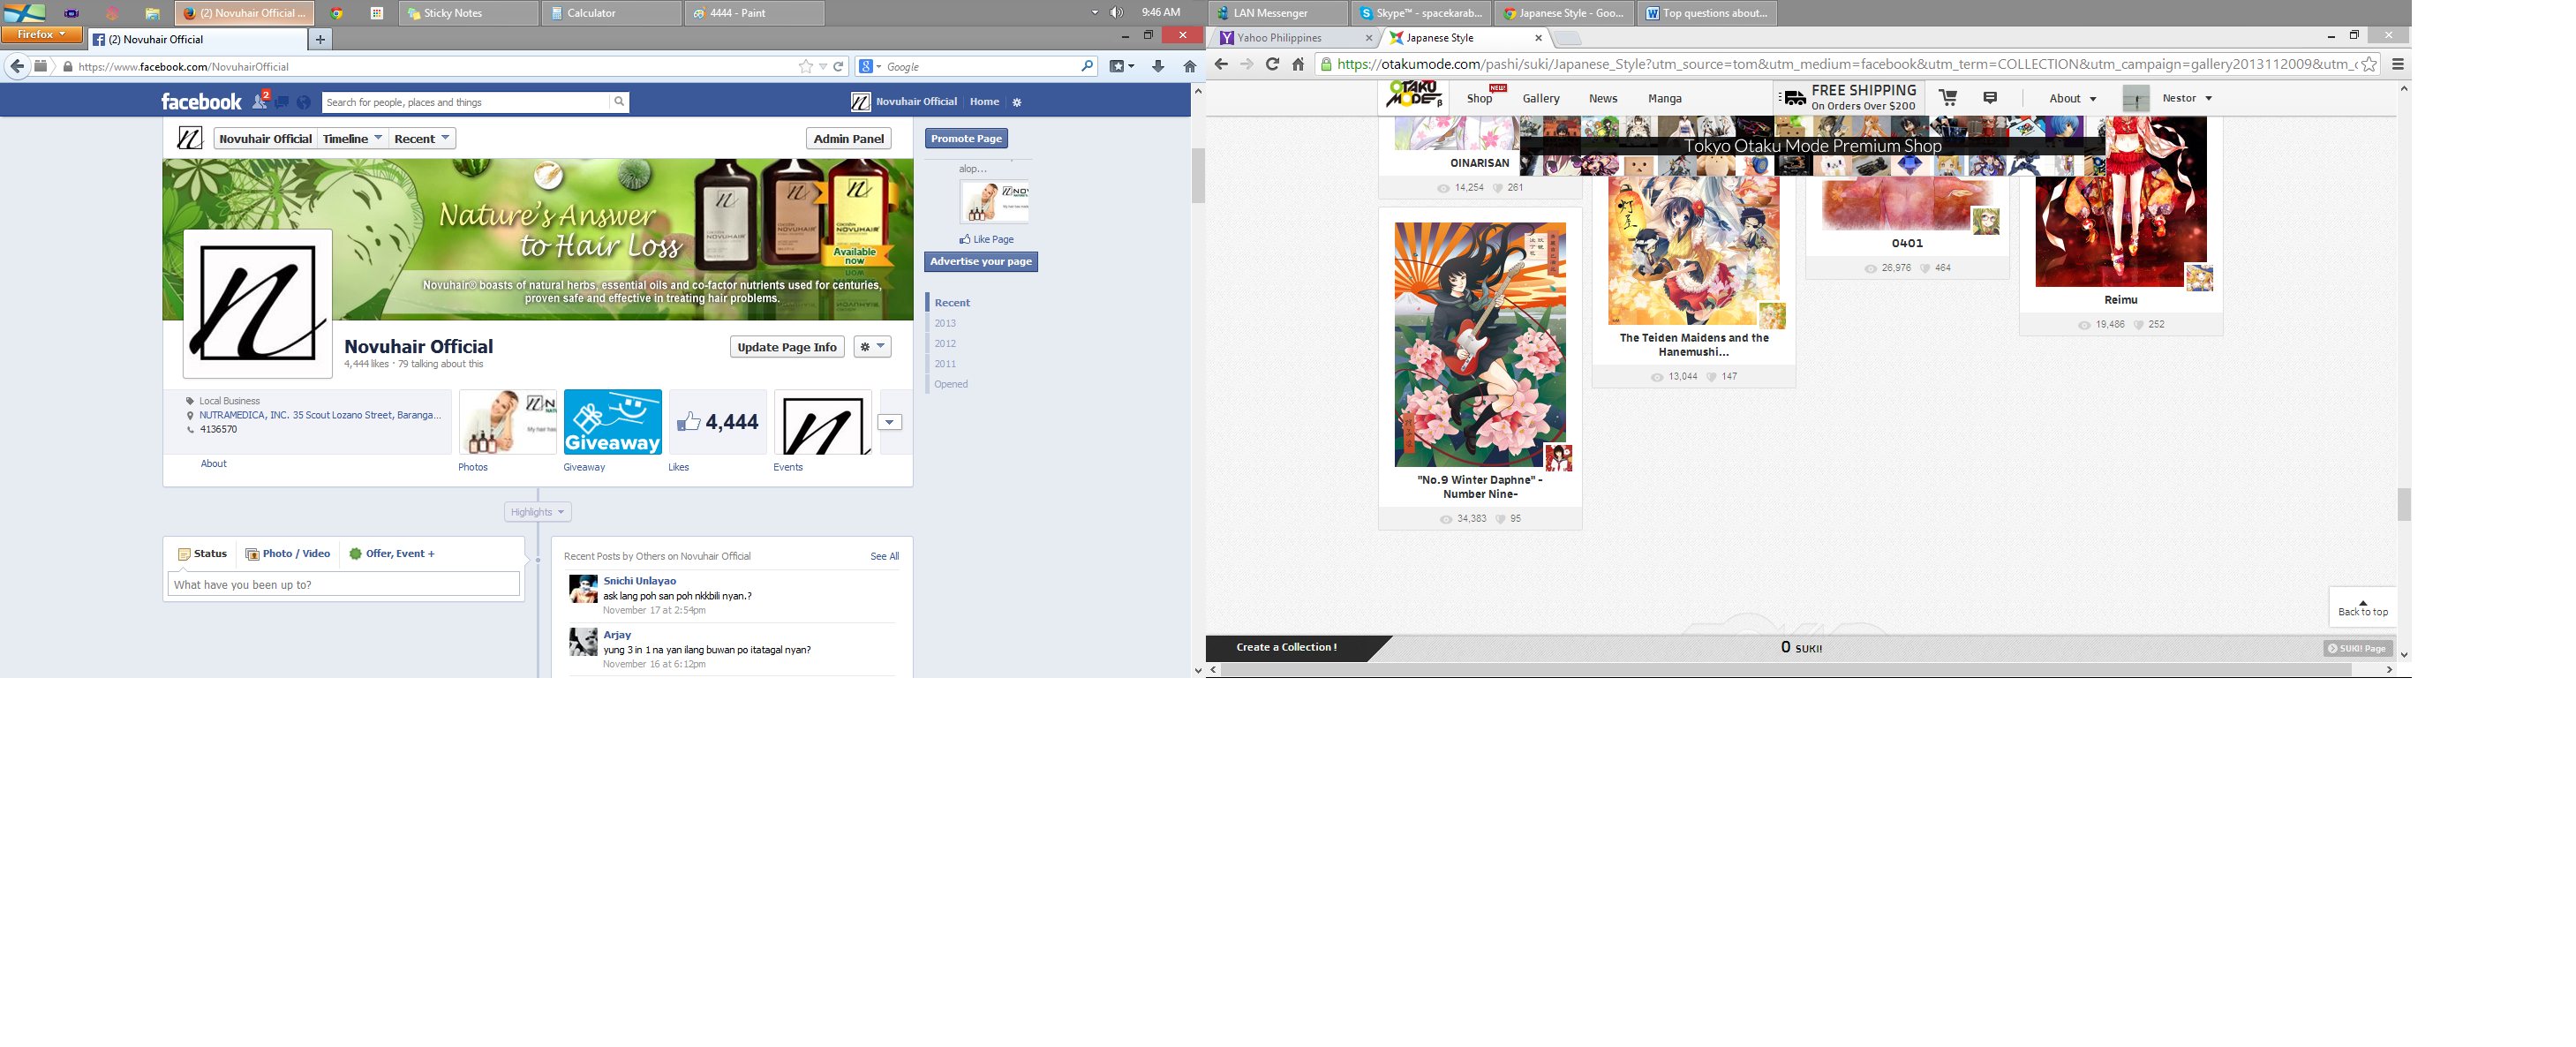The width and height of the screenshot is (2576, 1047).
Task: Select the Gallery menu on Otaku Mode
Action: pos(1541,98)
